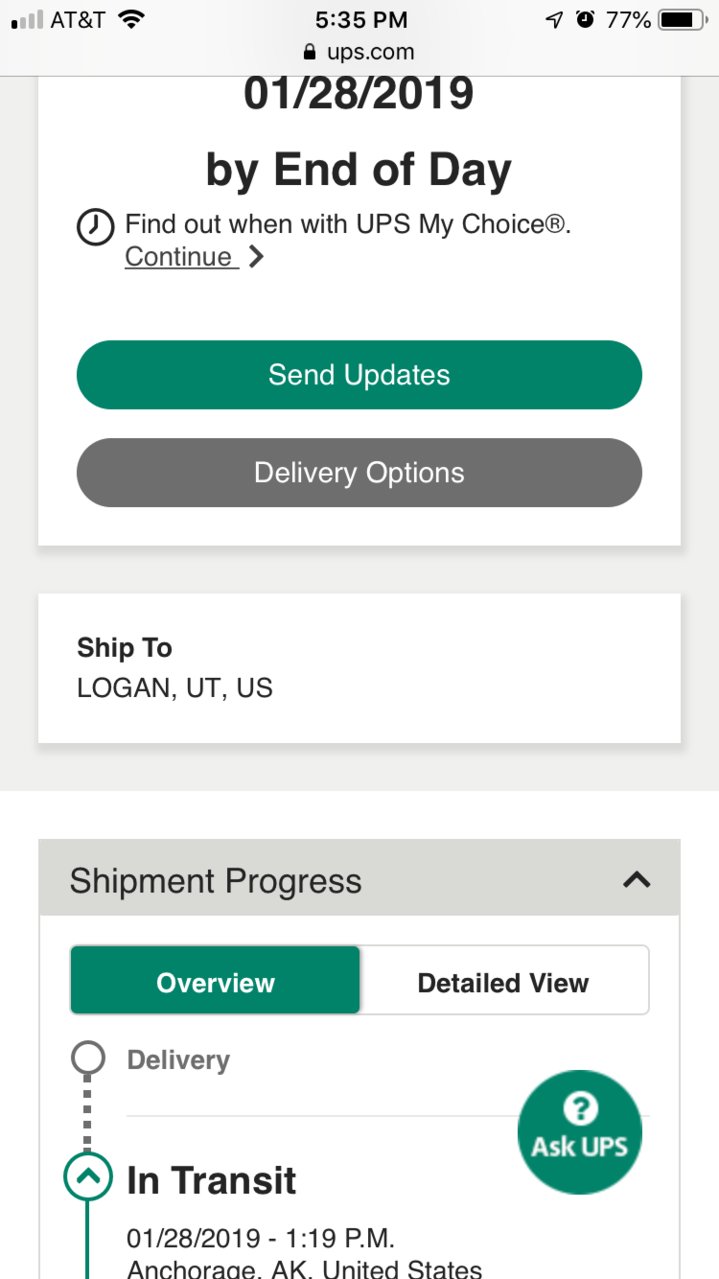Open Delivery Options
Viewport: 719px width, 1279px height.
point(359,472)
